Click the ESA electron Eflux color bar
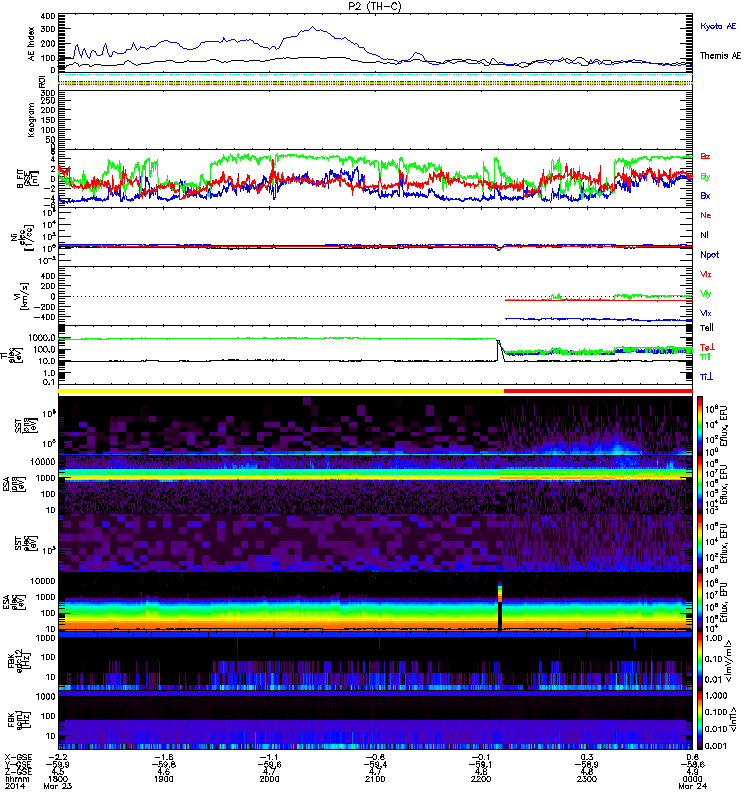This screenshot has width=750, height=800. pyautogui.click(x=700, y=602)
